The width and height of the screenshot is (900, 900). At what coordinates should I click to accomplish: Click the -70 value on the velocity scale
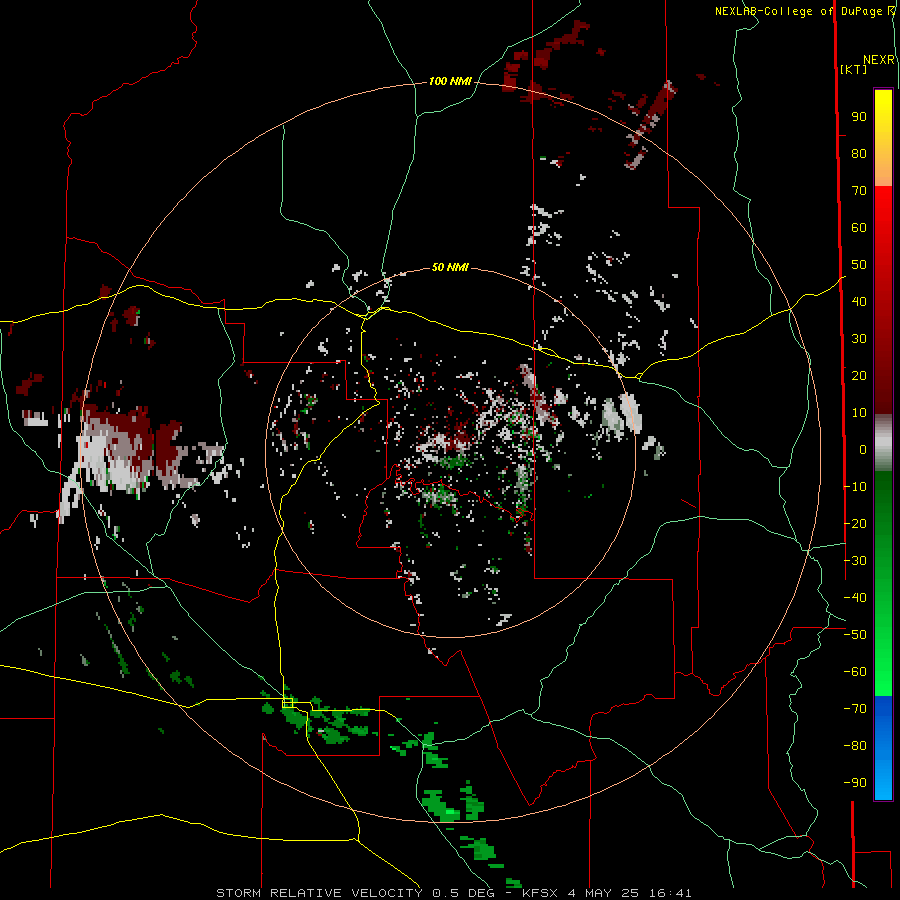pos(855,708)
